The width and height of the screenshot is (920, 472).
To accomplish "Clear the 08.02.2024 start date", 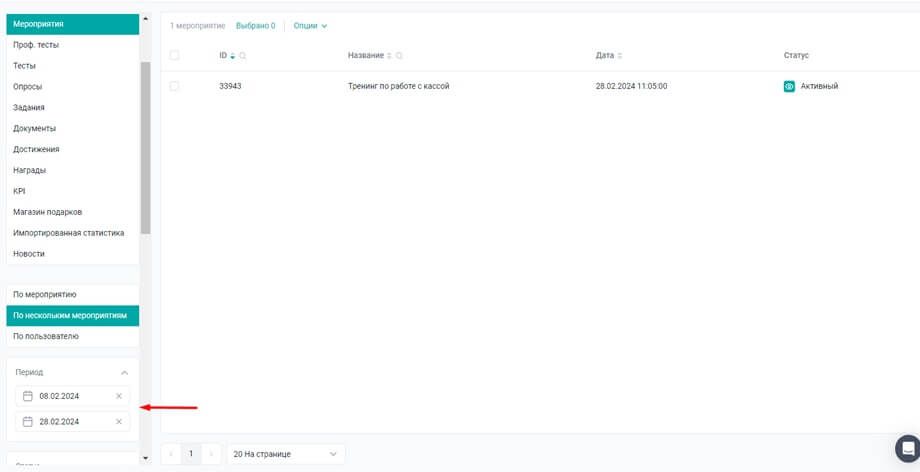I will [x=119, y=396].
